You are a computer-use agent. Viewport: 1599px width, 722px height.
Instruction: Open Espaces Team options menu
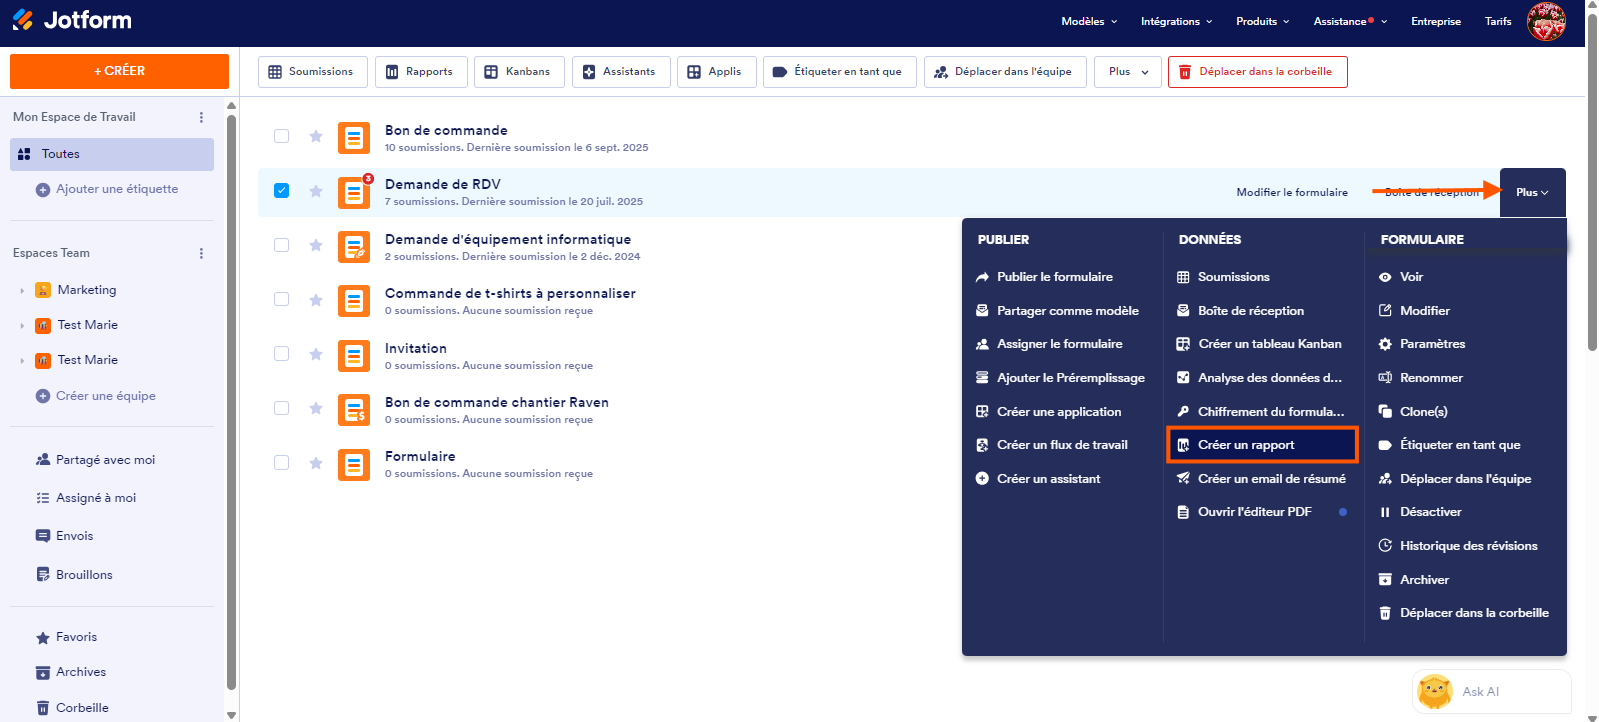201,253
